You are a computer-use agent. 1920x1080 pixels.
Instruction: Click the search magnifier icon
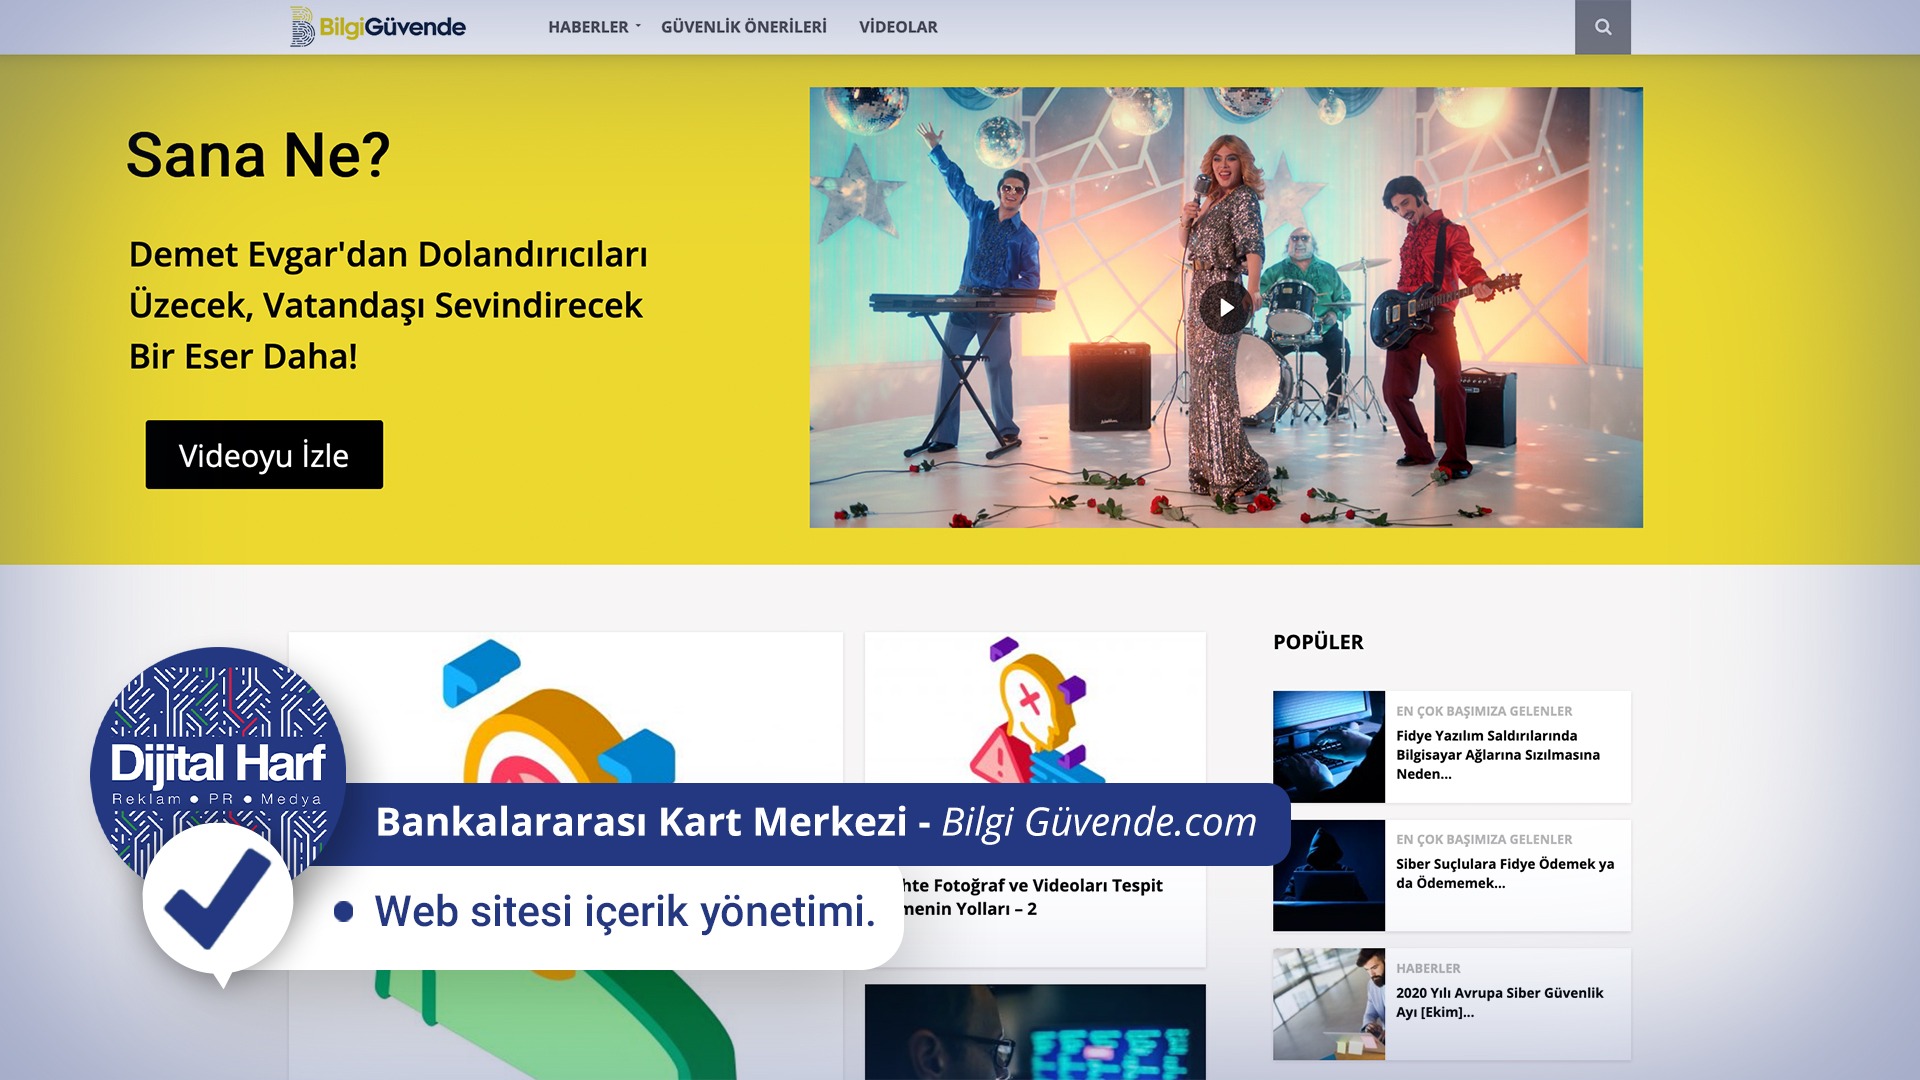1602,27
